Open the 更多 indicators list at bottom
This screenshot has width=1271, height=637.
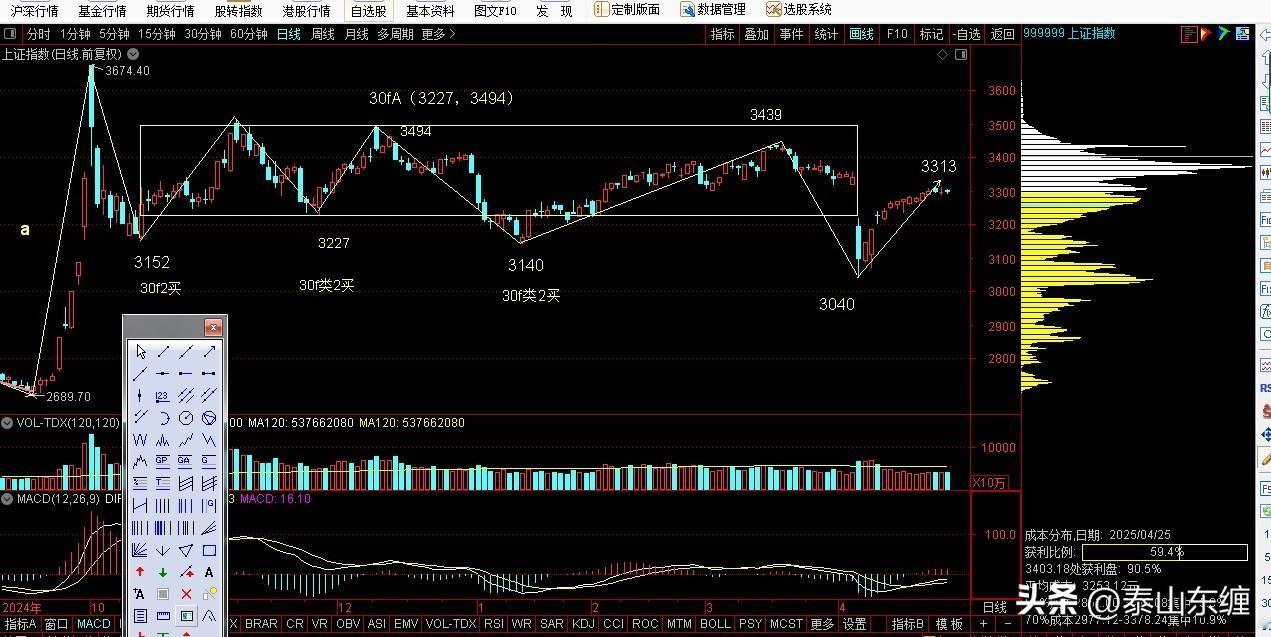(822, 624)
